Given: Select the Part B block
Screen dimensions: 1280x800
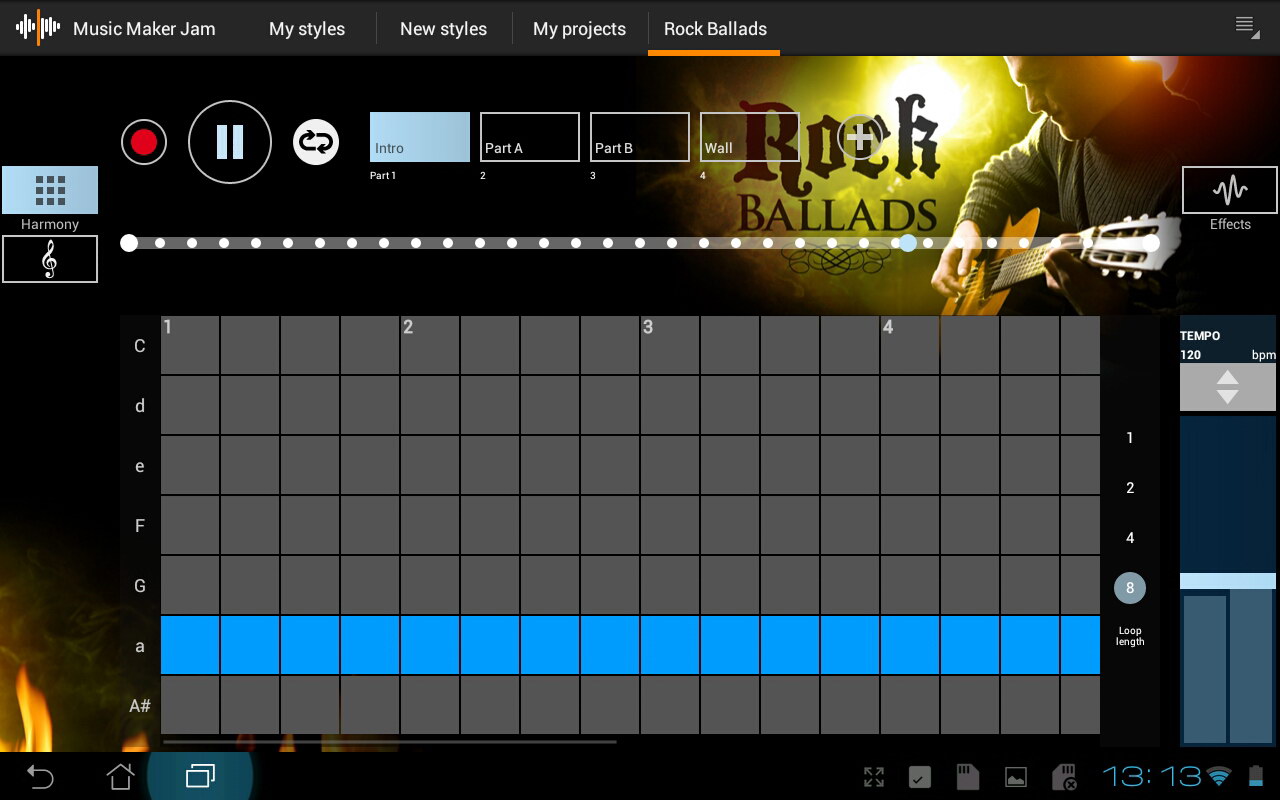Looking at the screenshot, I should (x=640, y=137).
